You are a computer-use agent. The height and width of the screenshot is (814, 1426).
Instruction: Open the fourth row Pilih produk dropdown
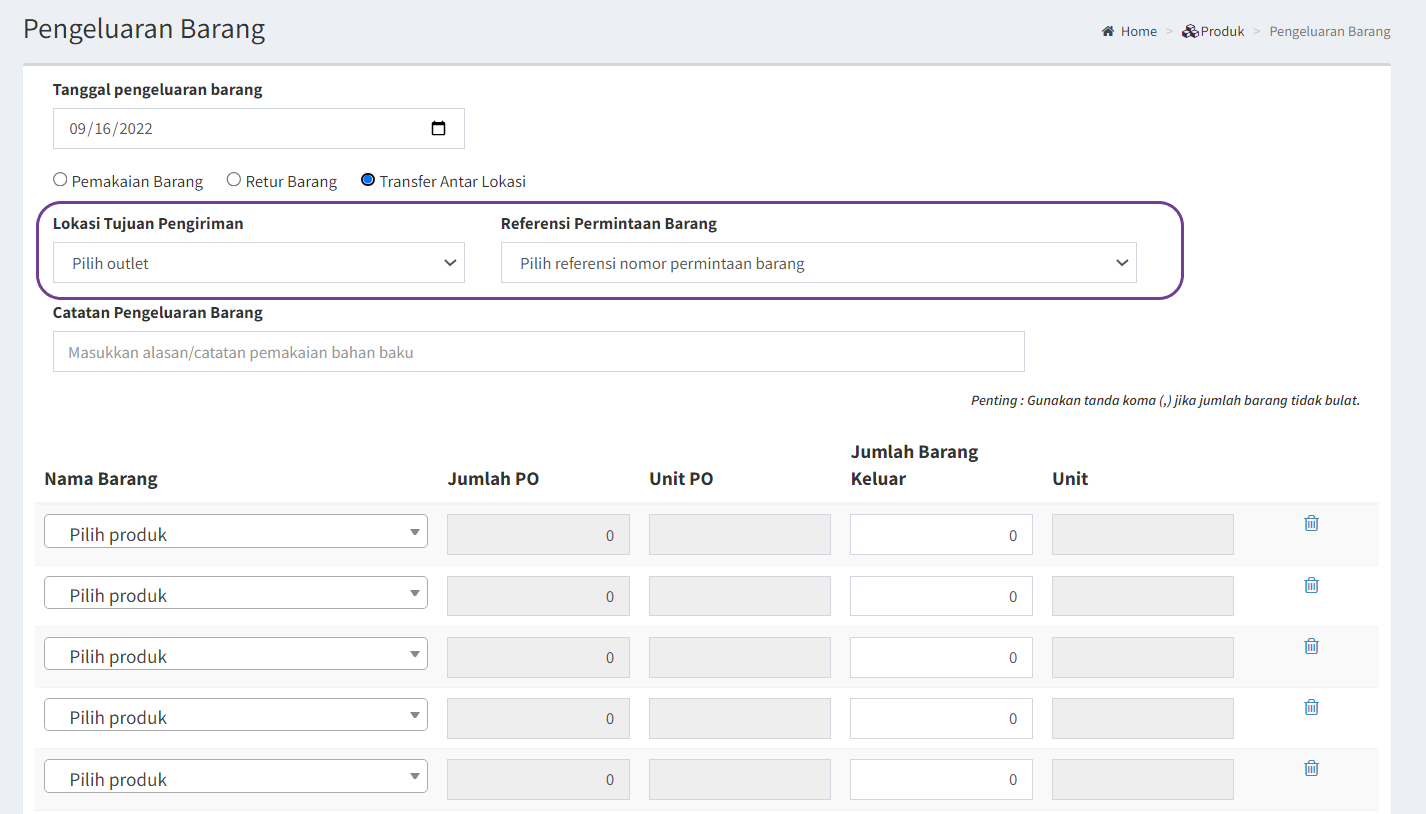pos(236,714)
